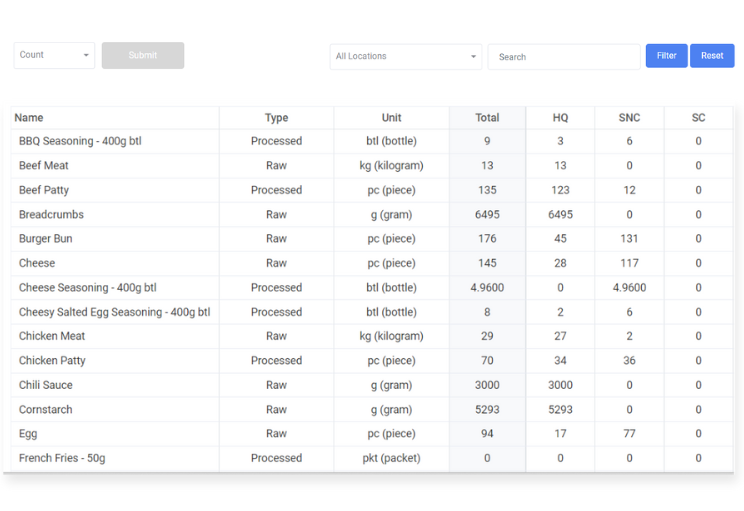The image size is (744, 511).
Task: Click the grayed Submit button
Action: pyautogui.click(x=143, y=55)
